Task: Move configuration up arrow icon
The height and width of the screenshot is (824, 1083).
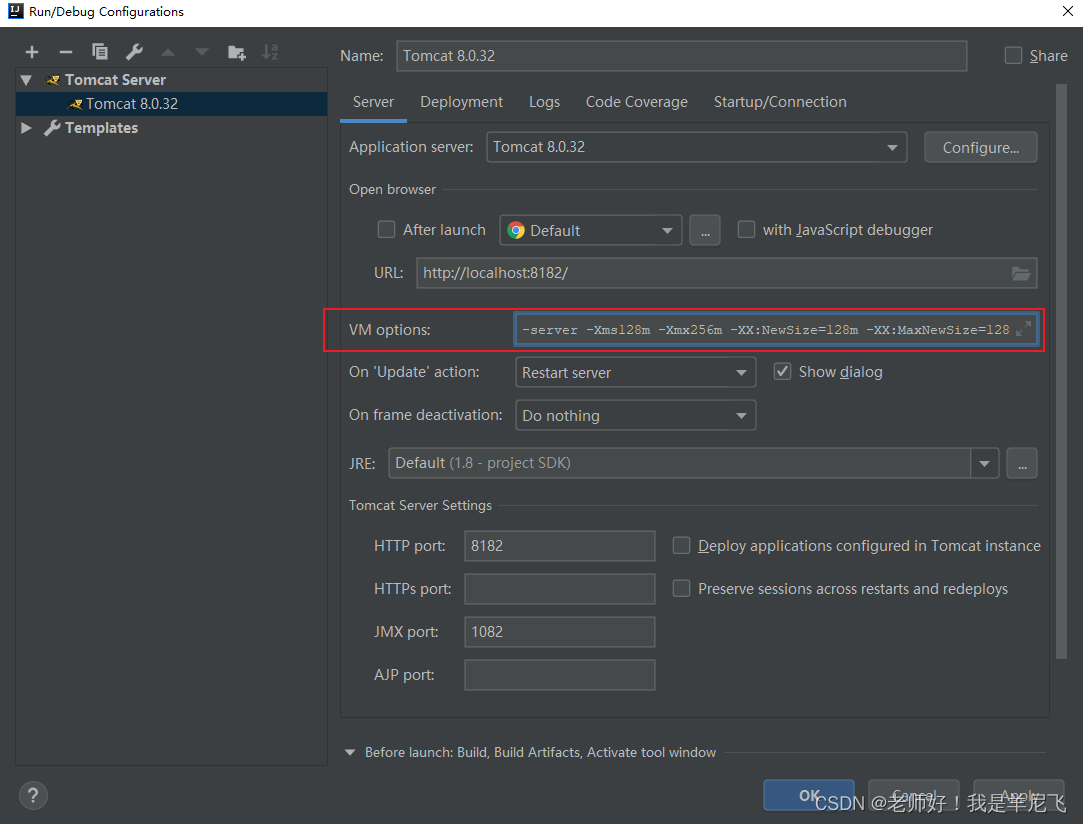Action: pos(168,52)
